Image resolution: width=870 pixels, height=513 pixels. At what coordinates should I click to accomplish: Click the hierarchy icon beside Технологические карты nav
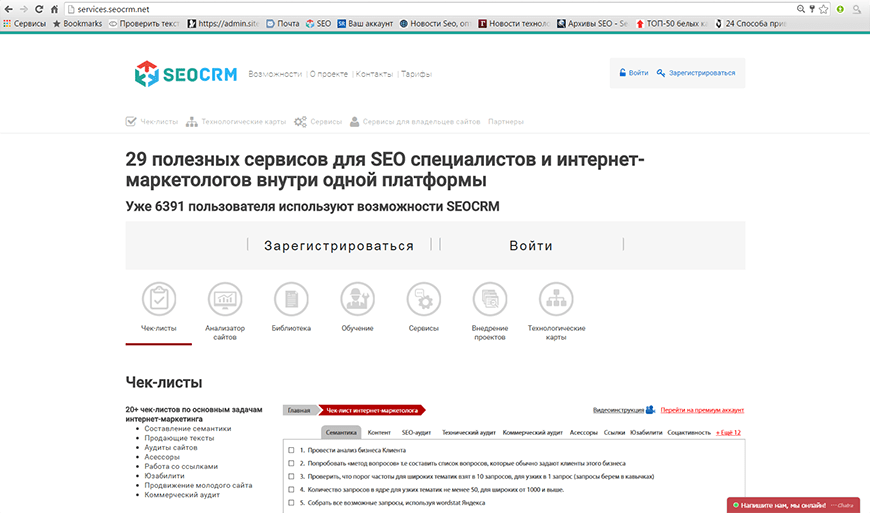pos(192,121)
